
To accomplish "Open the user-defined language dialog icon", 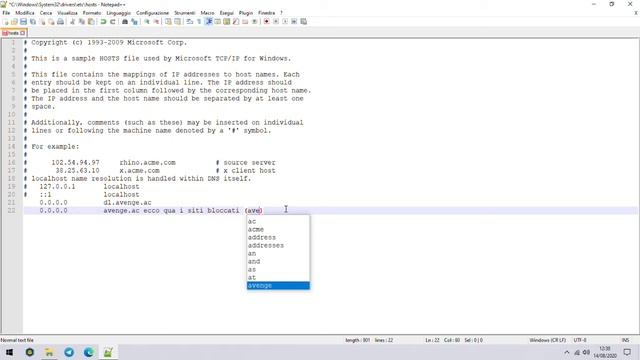I will [218, 22].
